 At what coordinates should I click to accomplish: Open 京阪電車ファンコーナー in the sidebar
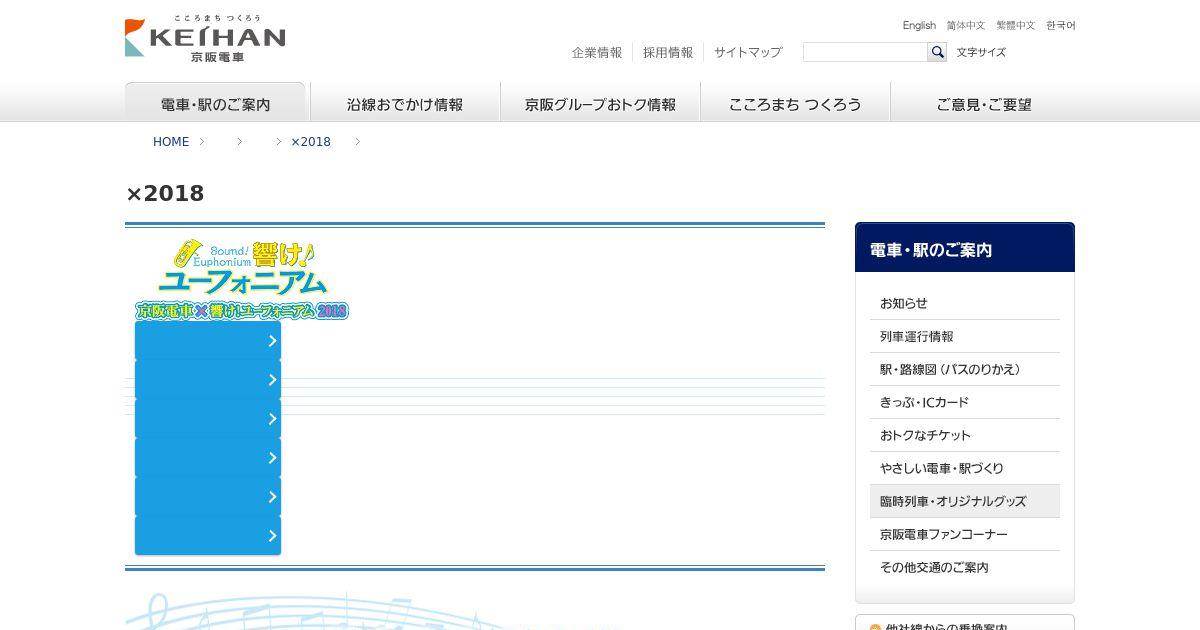[965, 534]
